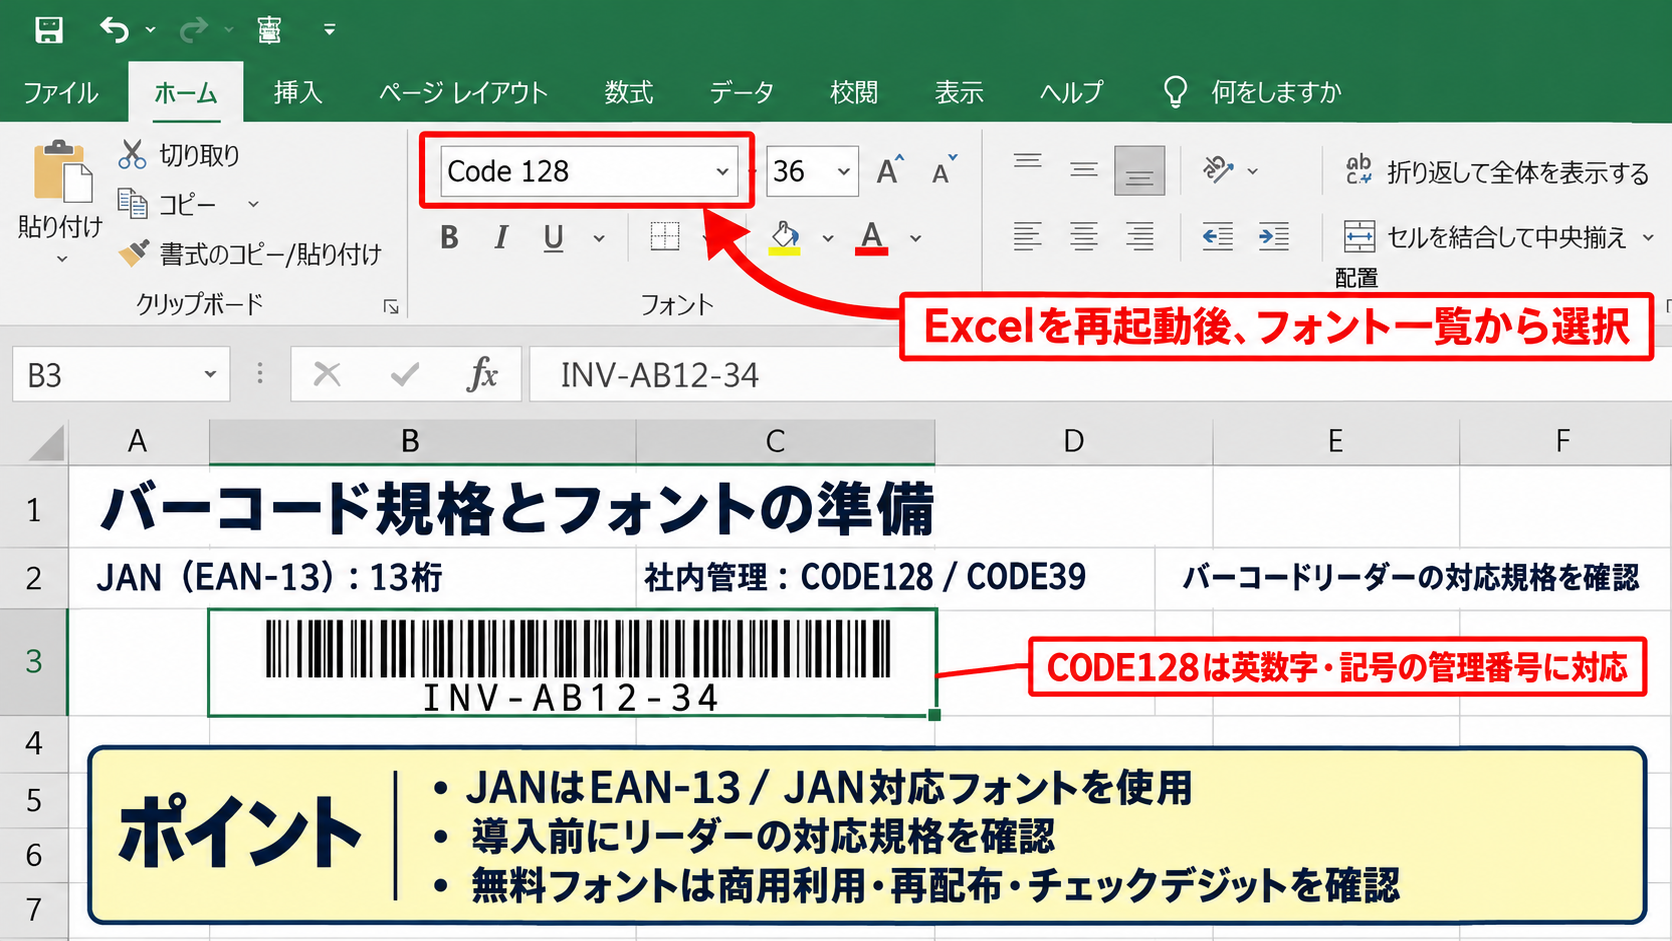Click the fx insert function icon
The image size is (1672, 941).
click(482, 375)
